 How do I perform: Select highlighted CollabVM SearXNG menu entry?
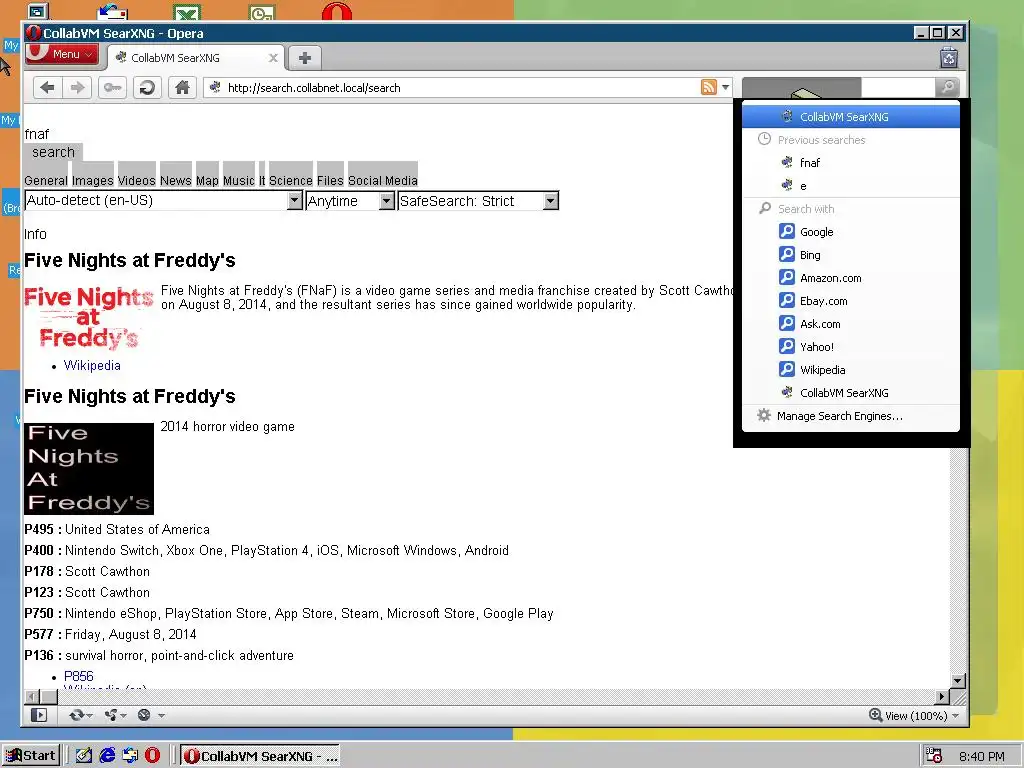coord(850,117)
